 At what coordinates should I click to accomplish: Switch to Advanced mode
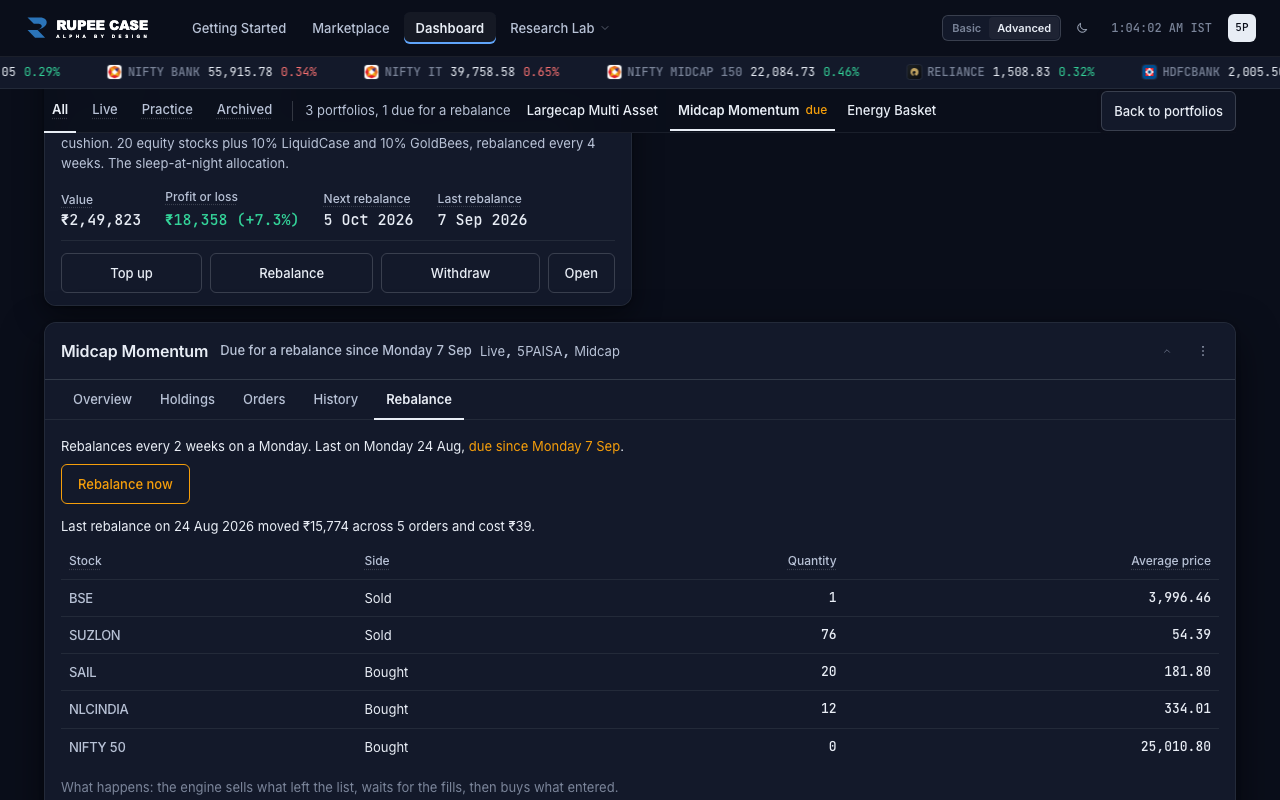(1024, 28)
